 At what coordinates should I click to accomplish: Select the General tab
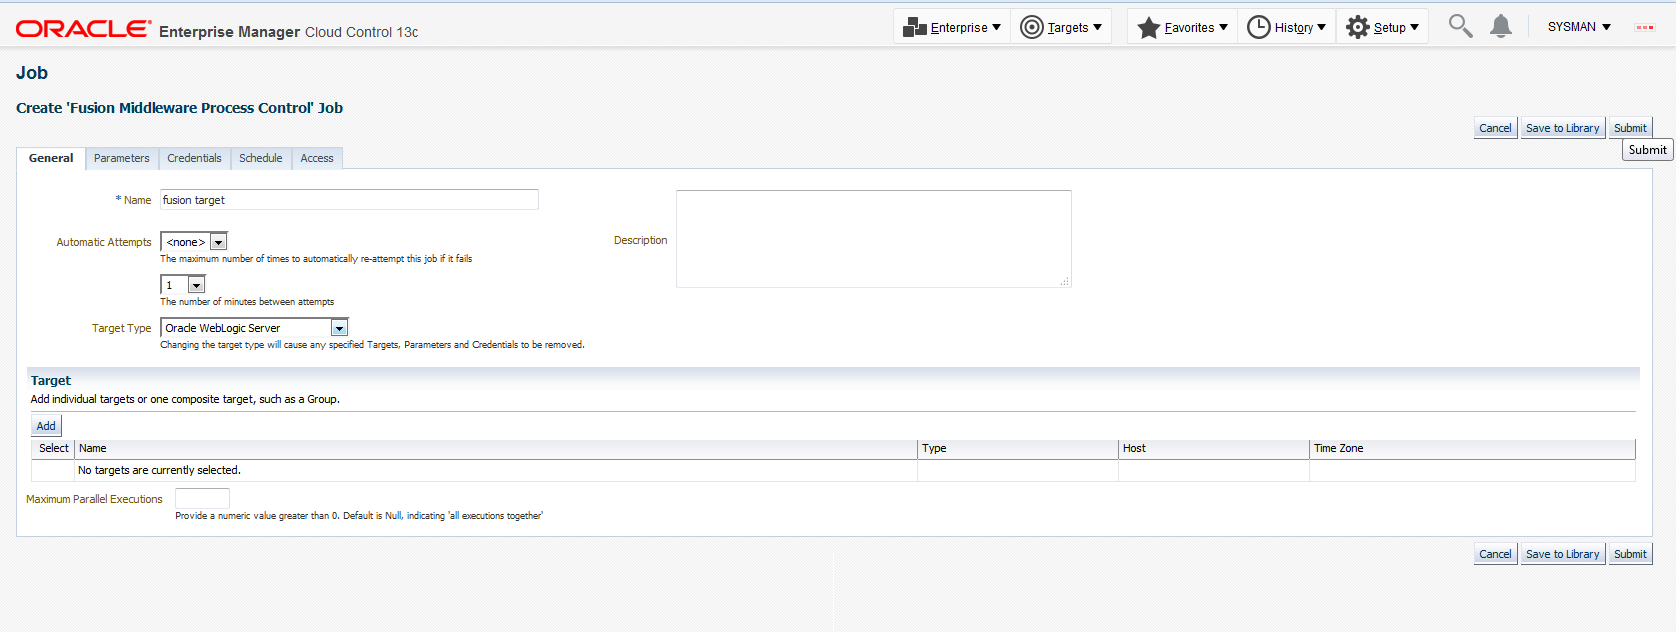(x=51, y=158)
